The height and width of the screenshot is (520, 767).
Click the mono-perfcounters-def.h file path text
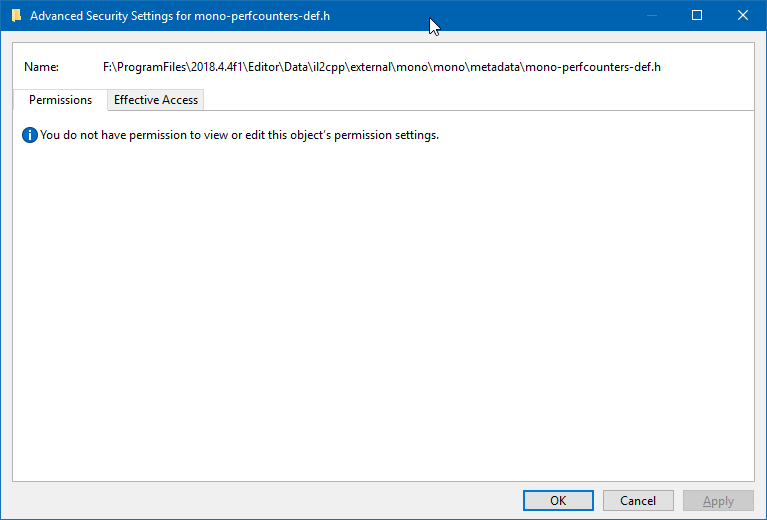(x=382, y=67)
